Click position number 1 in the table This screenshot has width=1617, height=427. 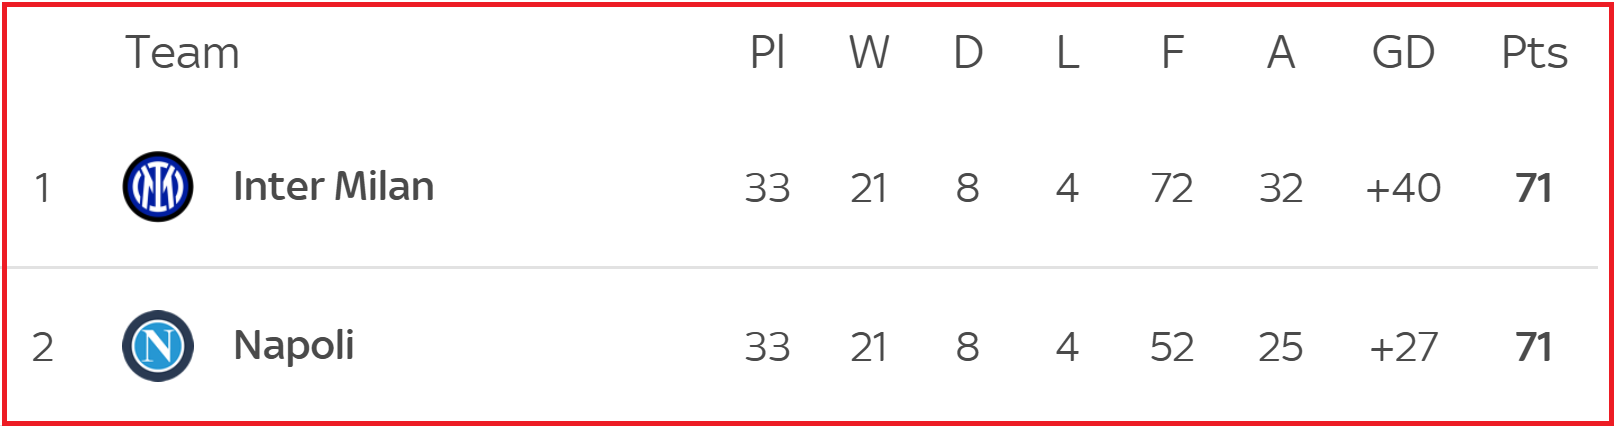tap(42, 188)
